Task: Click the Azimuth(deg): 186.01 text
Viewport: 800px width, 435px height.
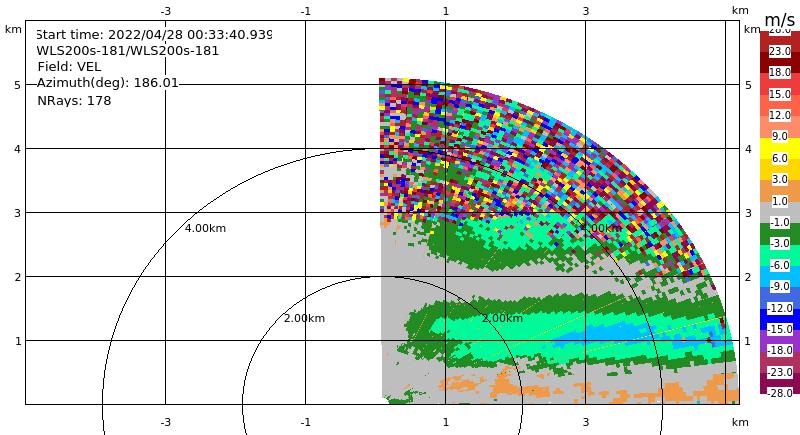Action: [108, 83]
